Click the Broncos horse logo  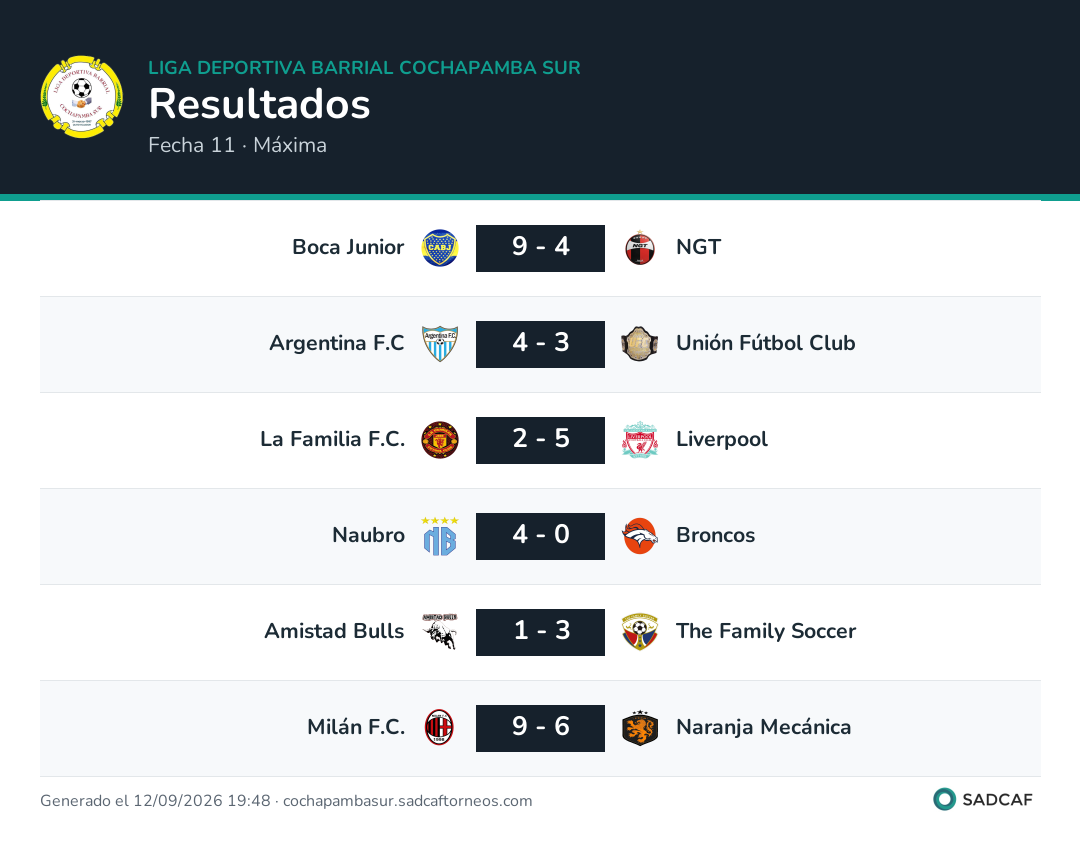pos(640,536)
